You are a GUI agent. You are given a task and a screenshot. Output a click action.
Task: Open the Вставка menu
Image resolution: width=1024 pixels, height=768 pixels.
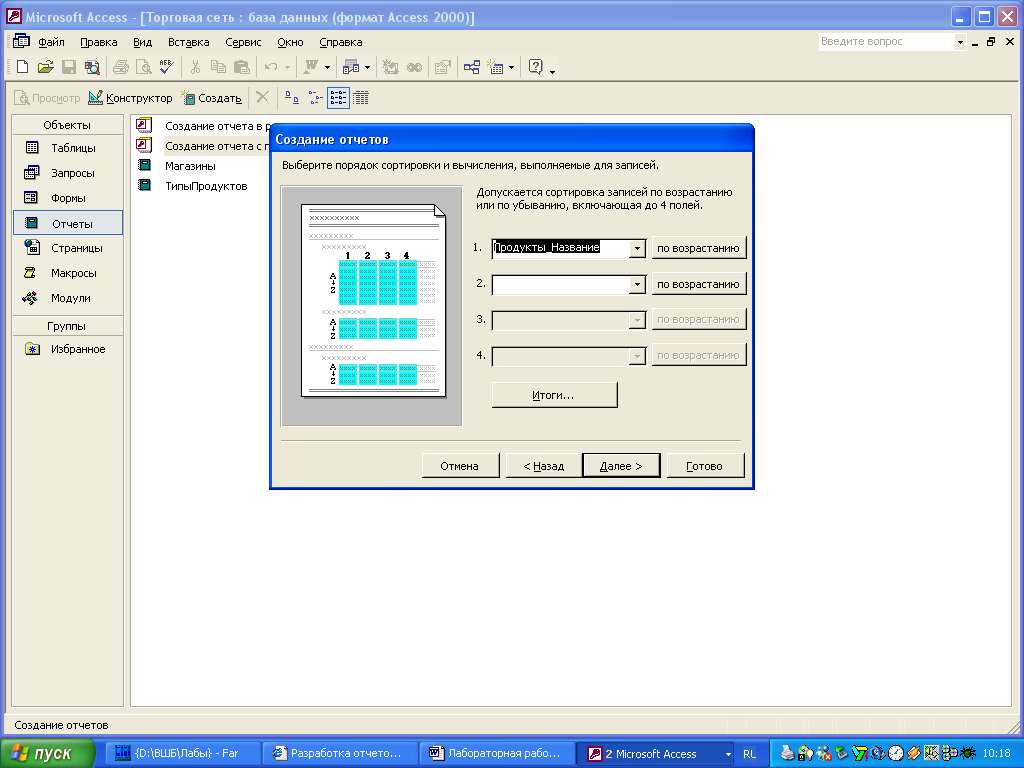[188, 42]
